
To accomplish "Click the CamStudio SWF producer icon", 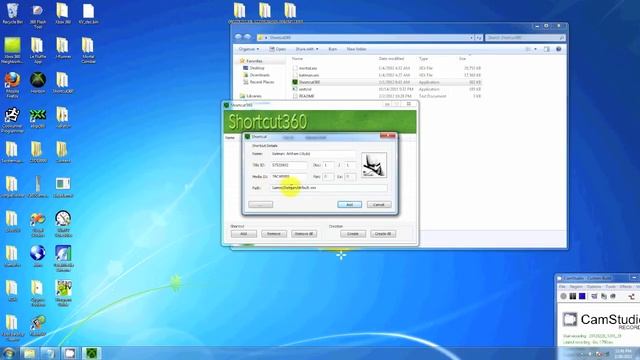I will pyautogui.click(x=613, y=296).
